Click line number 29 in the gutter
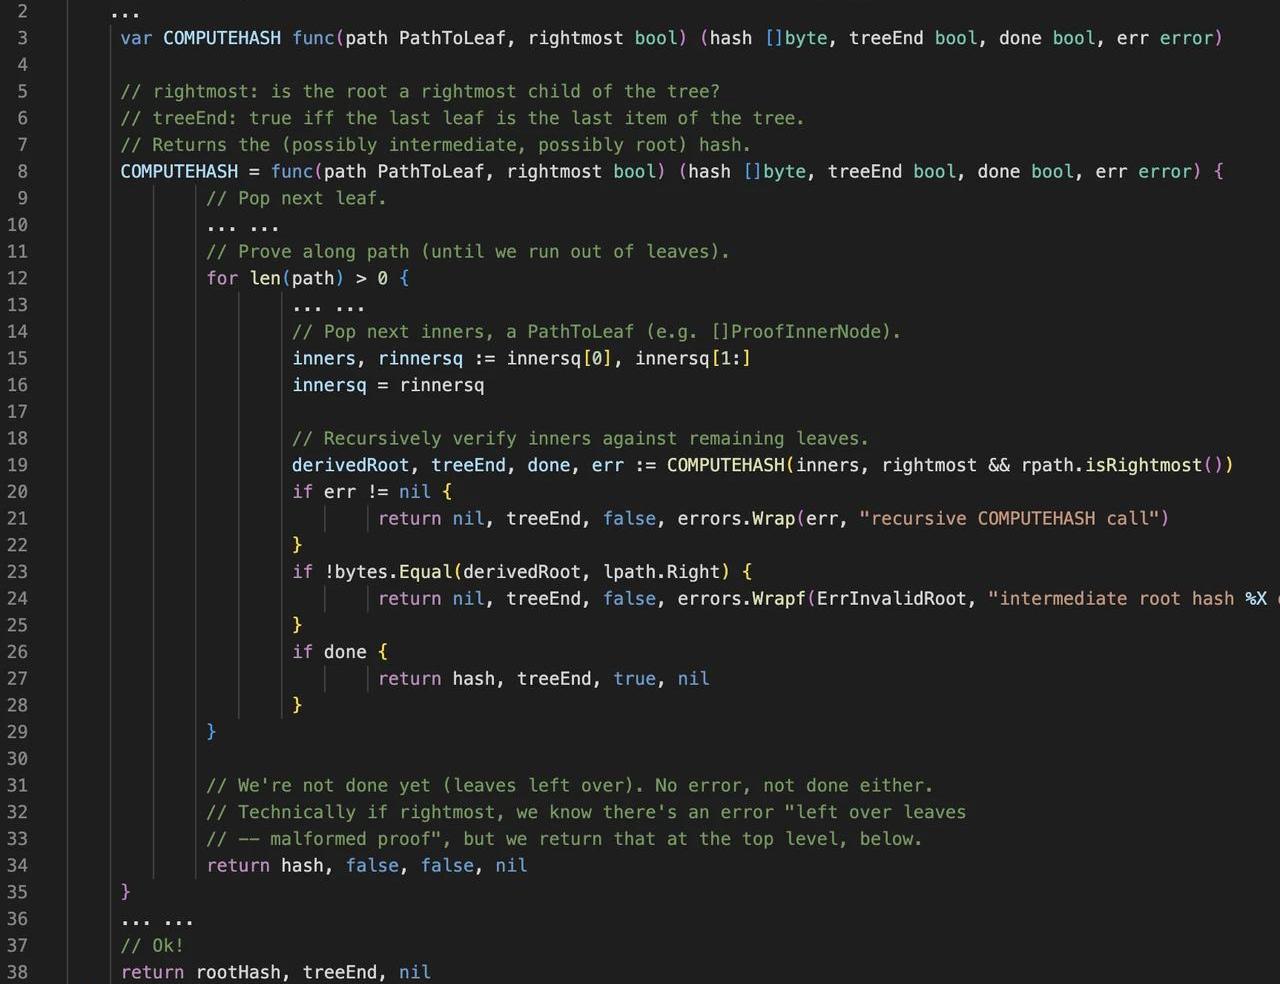 [x=17, y=732]
